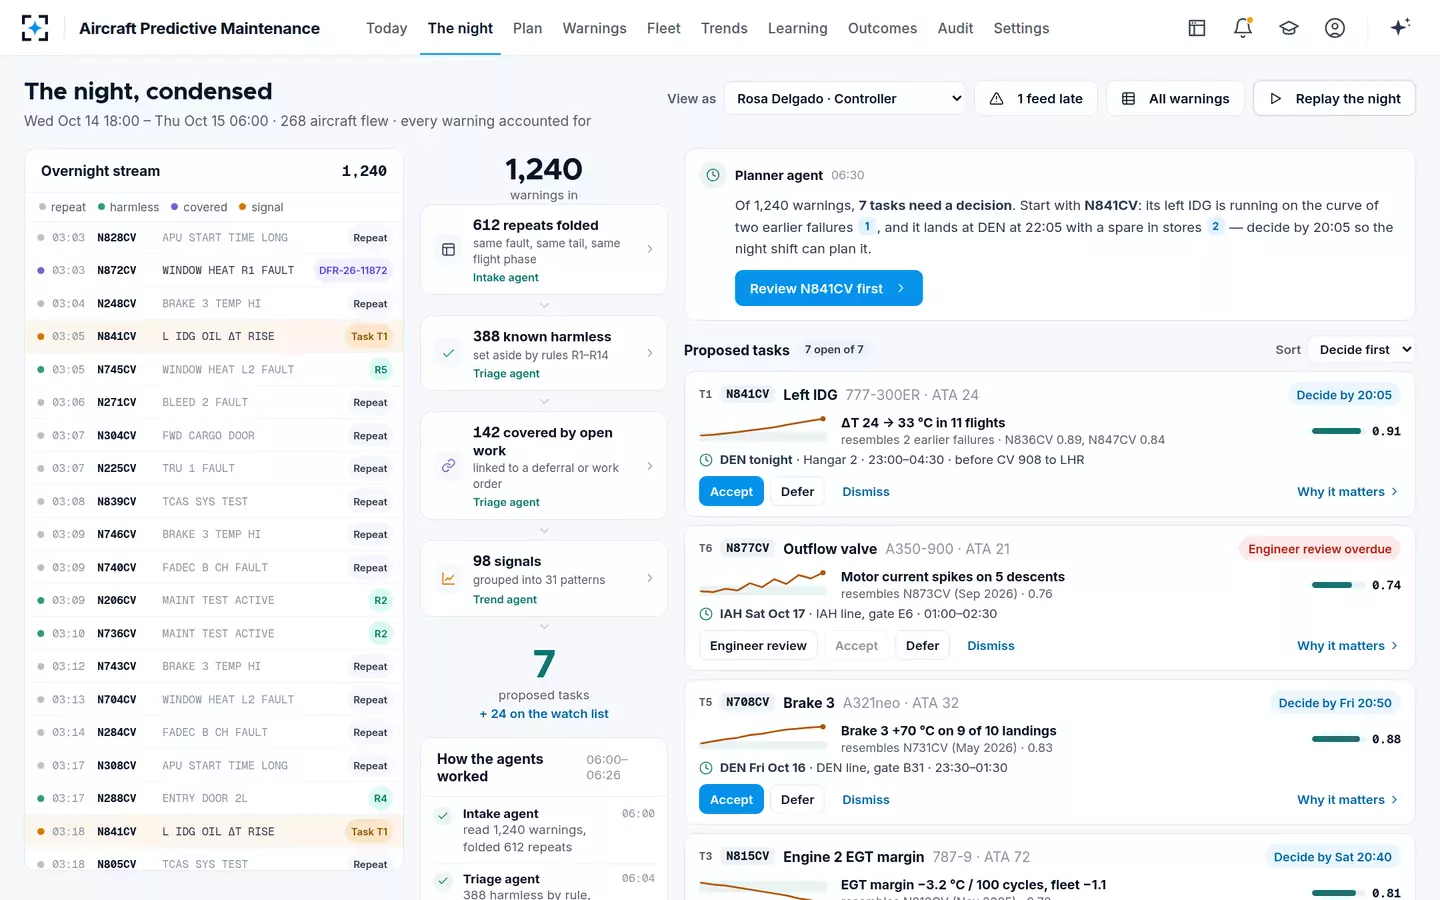Viewport: 1440px width, 900px height.
Task: Click the Aircraft Predictive Maintenance logo icon
Action: [35, 28]
